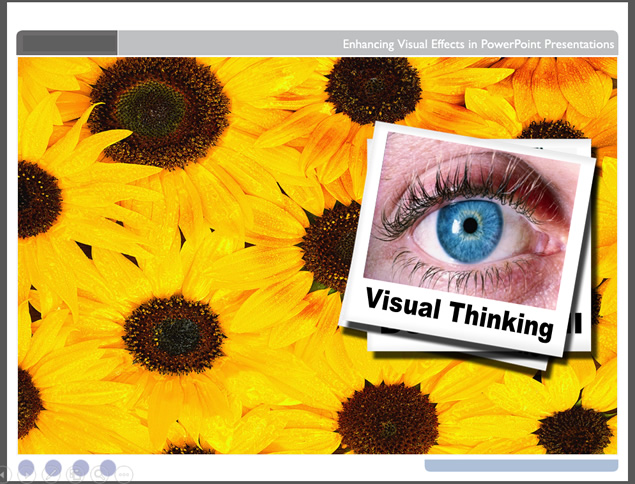This screenshot has height=484, width=635.
Task: Go to previous slide with left arrow control
Action: click(x=5, y=474)
